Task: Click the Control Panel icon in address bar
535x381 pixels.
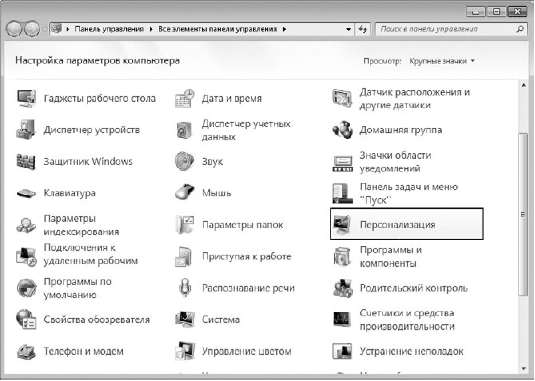Action: 57,29
